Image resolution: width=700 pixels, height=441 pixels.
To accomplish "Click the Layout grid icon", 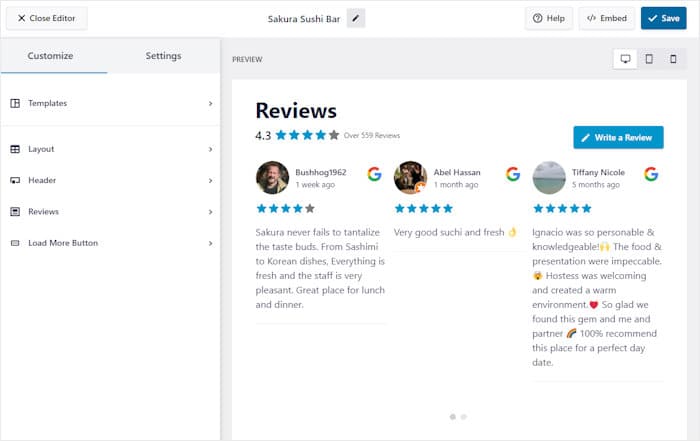I will [15, 149].
